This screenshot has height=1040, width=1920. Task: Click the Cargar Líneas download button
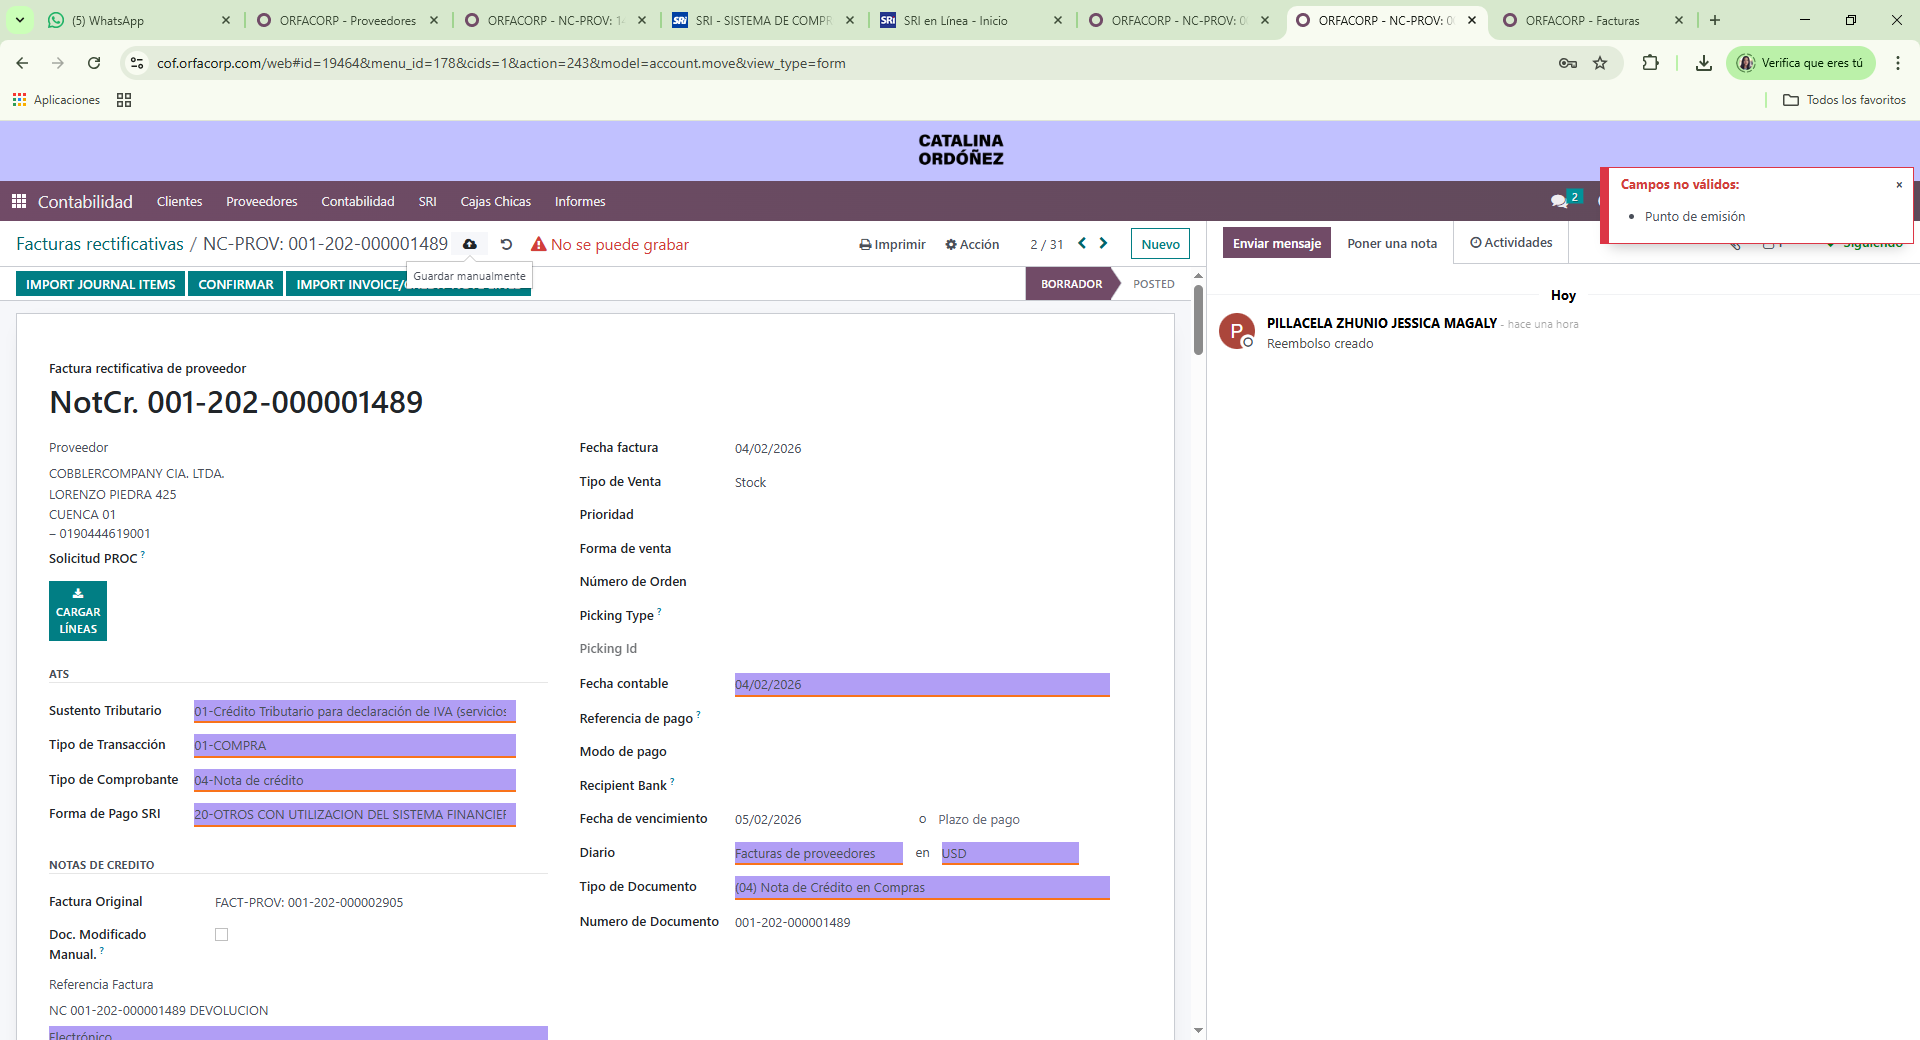[x=78, y=611]
